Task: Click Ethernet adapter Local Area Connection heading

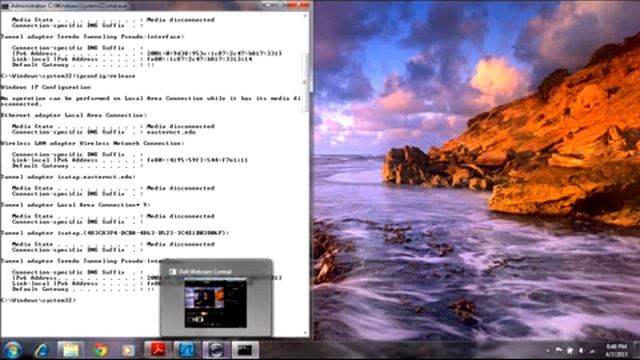Action: pos(74,115)
